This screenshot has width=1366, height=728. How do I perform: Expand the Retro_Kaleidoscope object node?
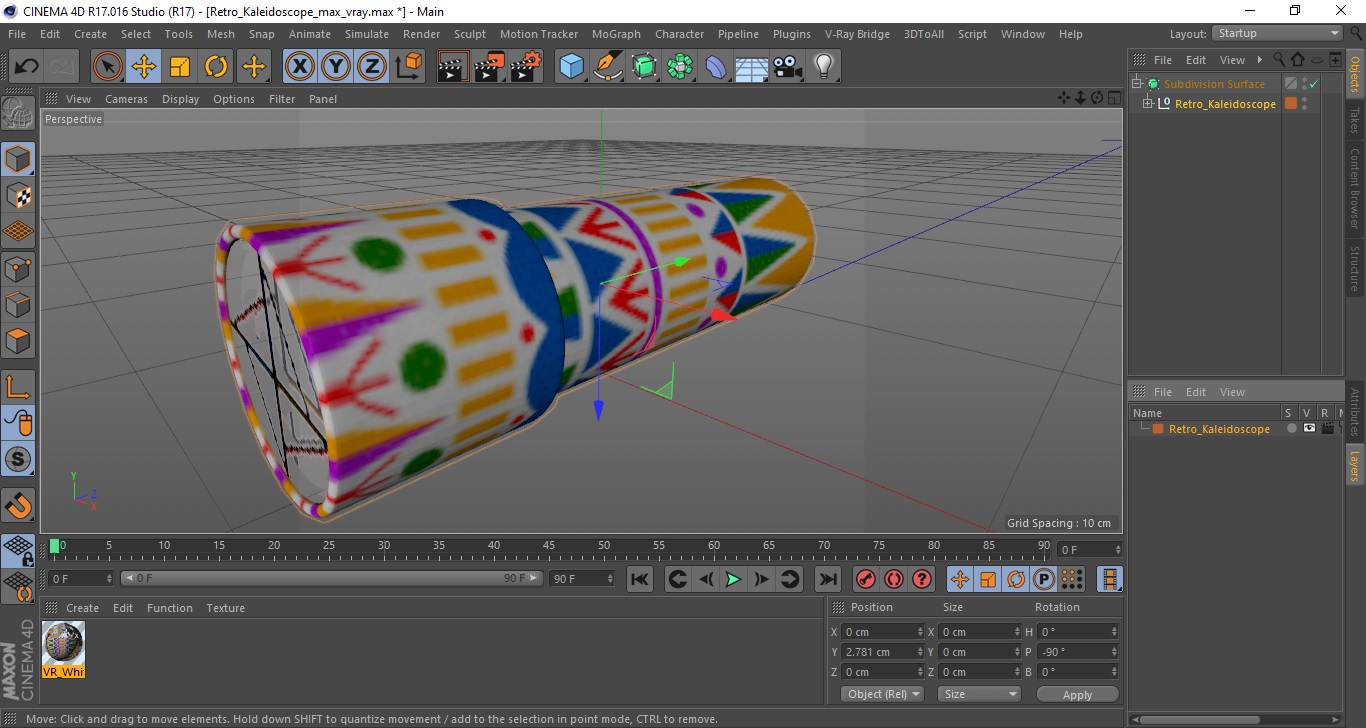(x=1148, y=104)
